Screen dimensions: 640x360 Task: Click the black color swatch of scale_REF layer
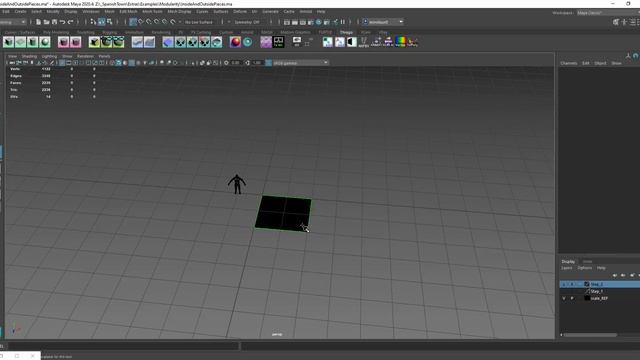[587, 298]
